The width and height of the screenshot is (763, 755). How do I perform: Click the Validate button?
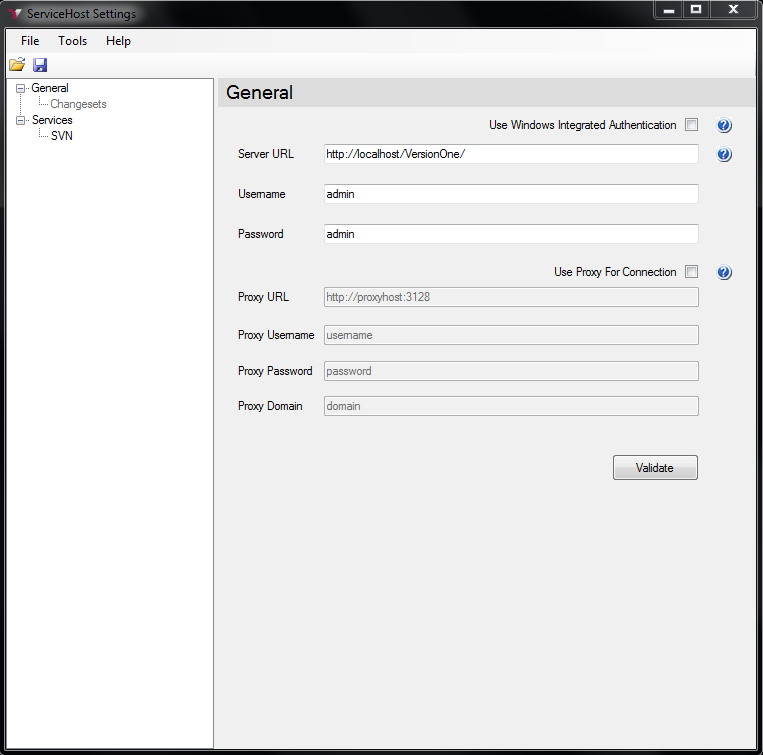point(655,467)
